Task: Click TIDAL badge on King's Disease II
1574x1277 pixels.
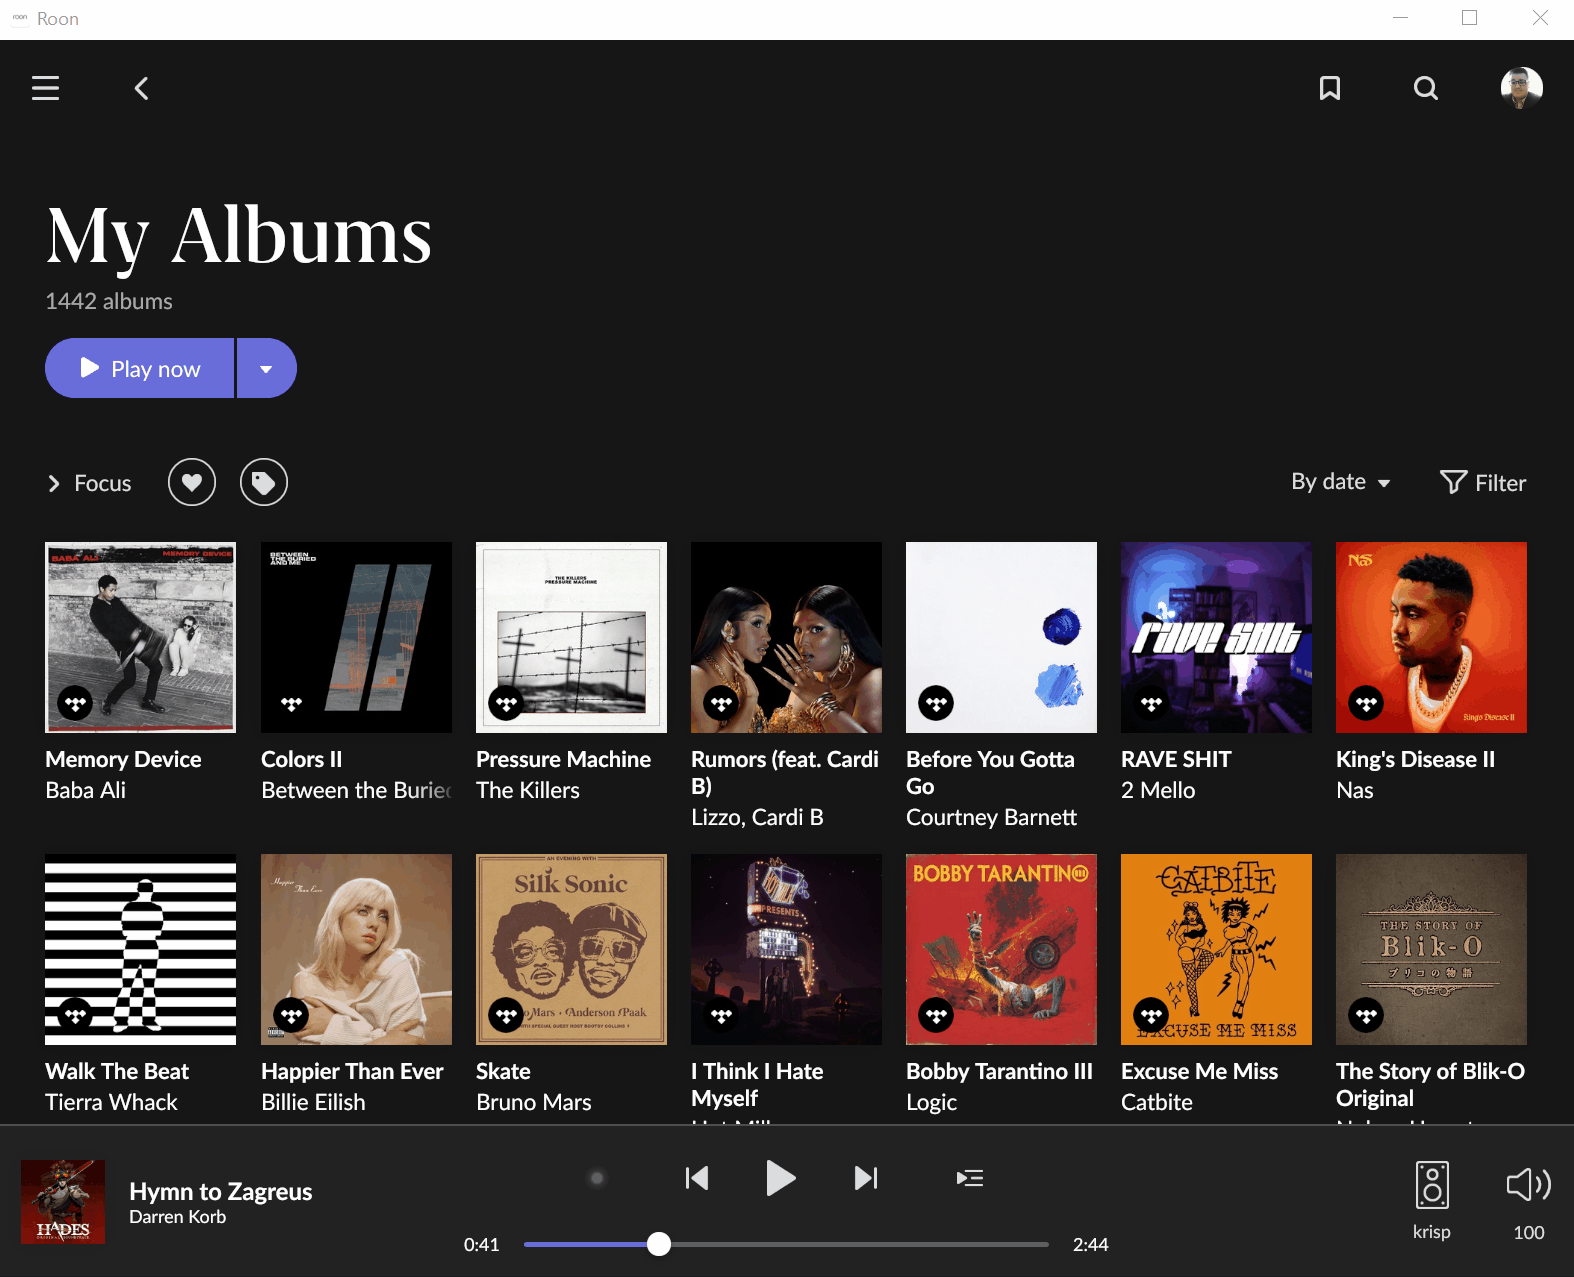Action: pos(1366,703)
